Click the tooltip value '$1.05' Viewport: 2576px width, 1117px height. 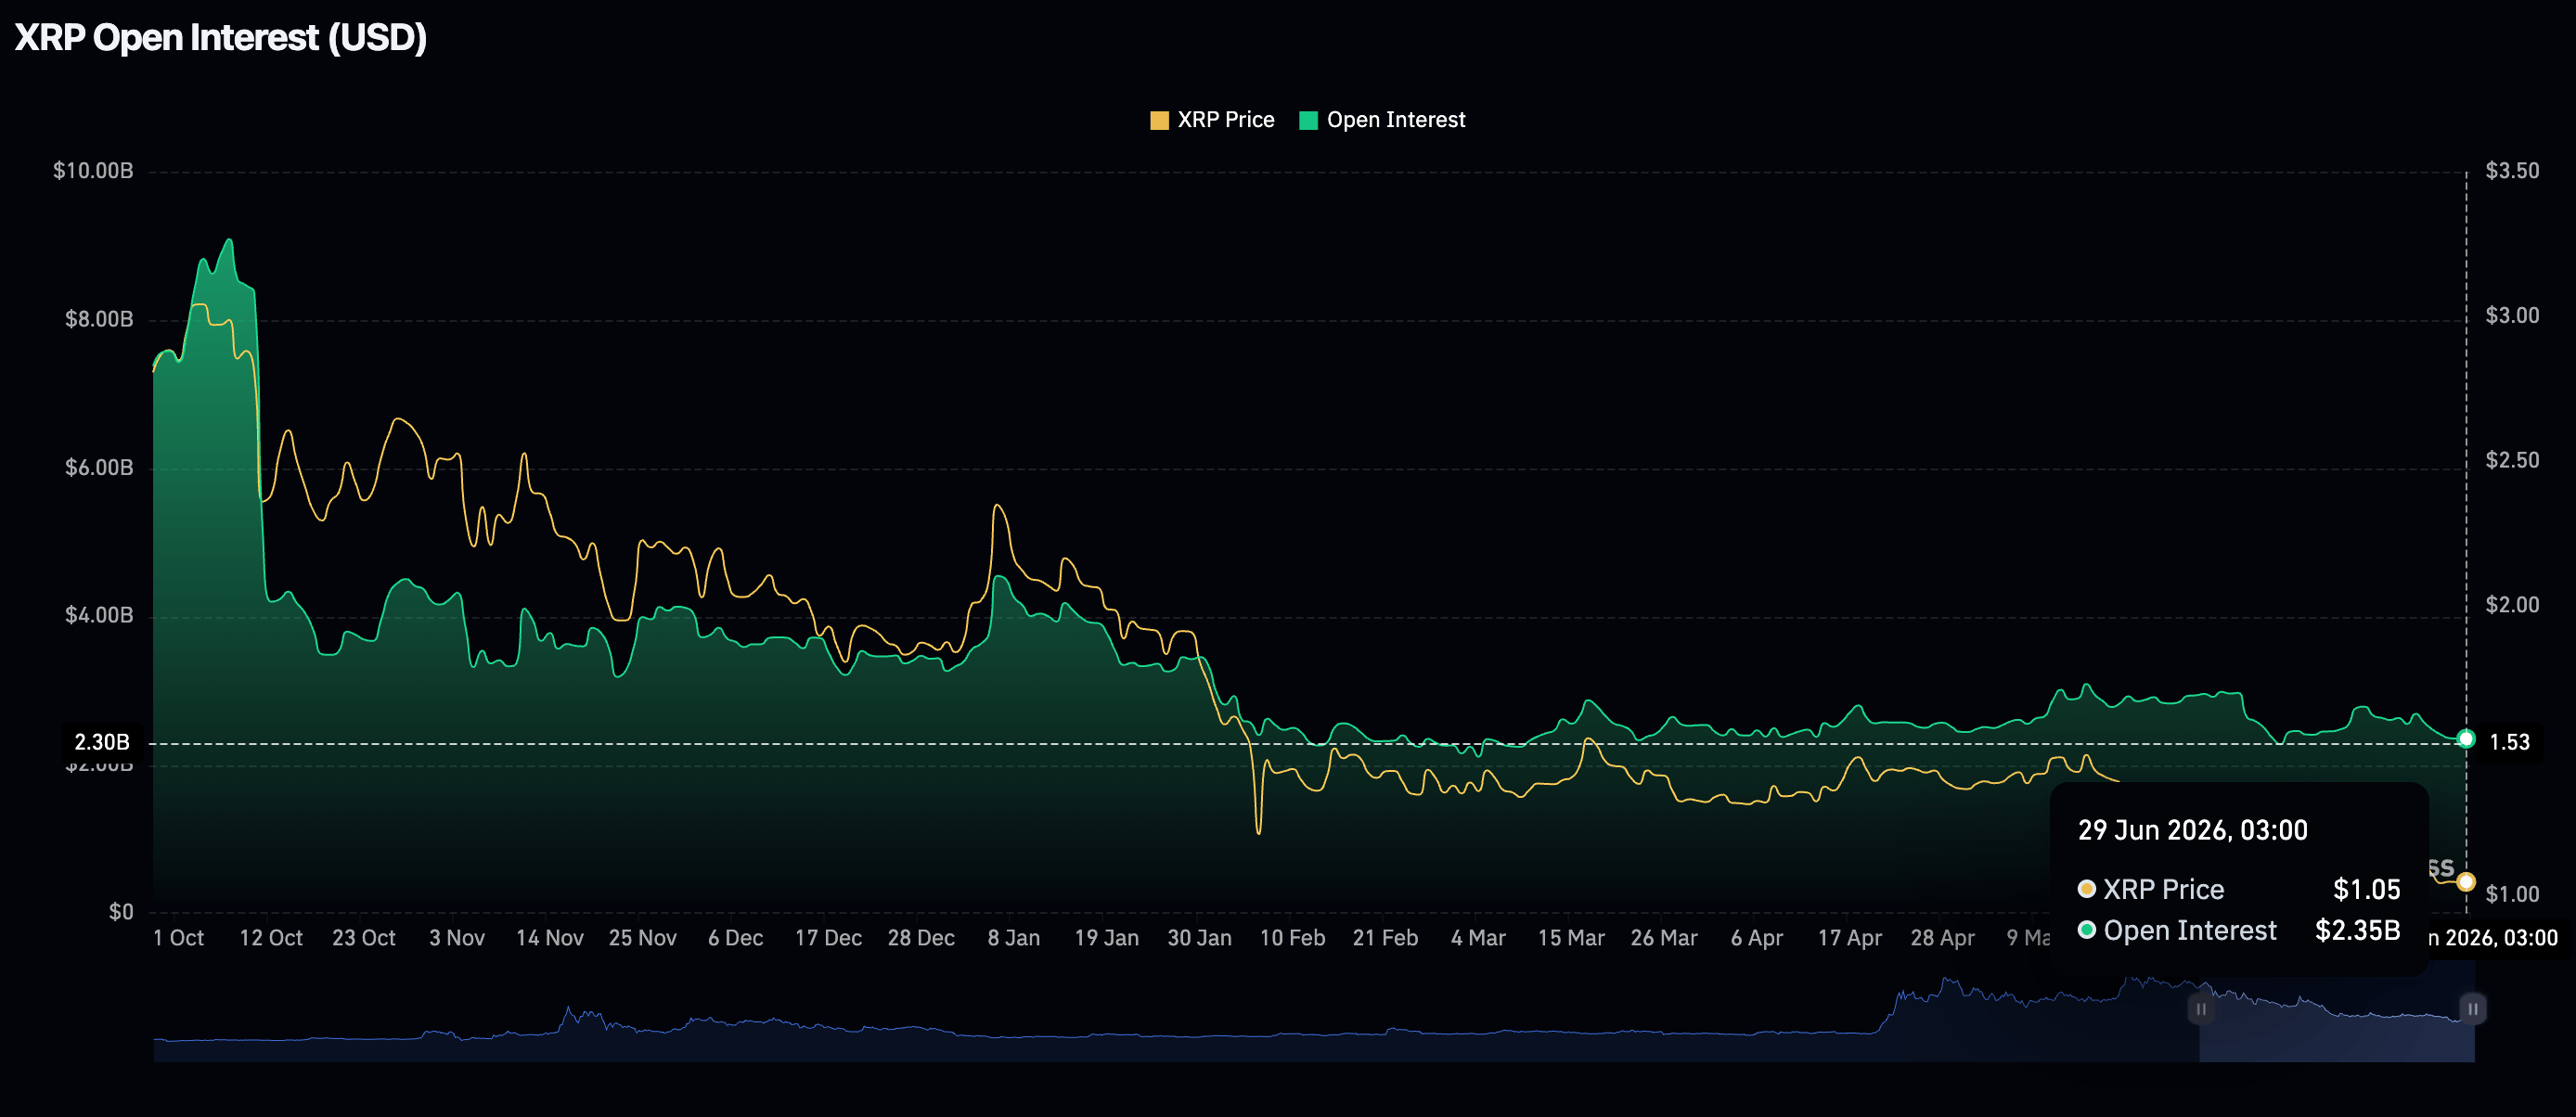point(2366,889)
